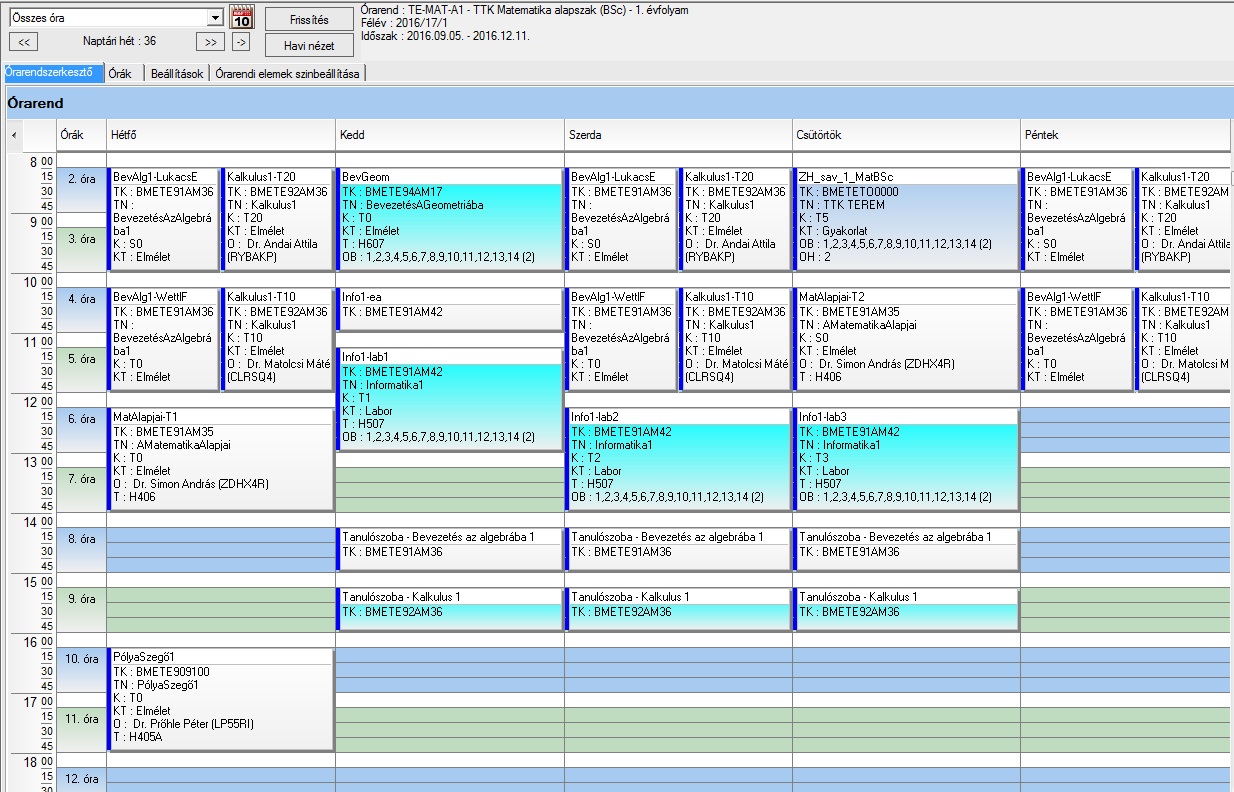
Task: Click the Órák column header
Action: pyautogui.click(x=81, y=134)
